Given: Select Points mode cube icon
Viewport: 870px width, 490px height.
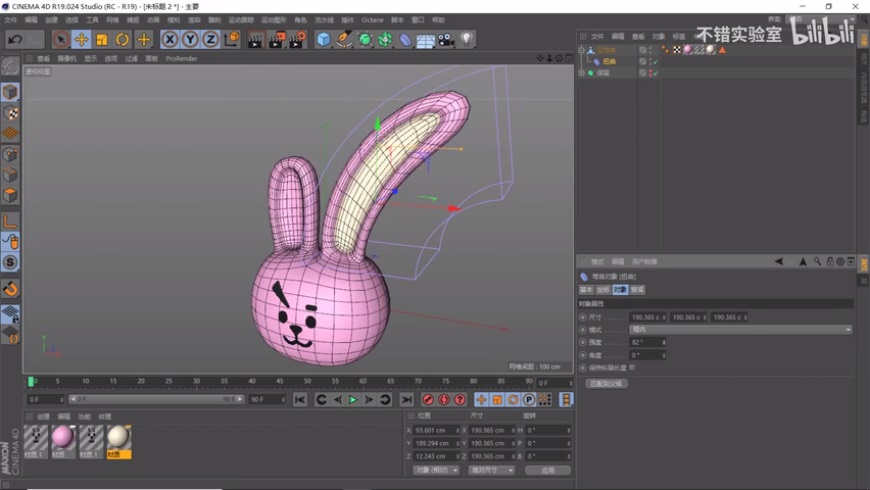Looking at the screenshot, I should (x=10, y=154).
